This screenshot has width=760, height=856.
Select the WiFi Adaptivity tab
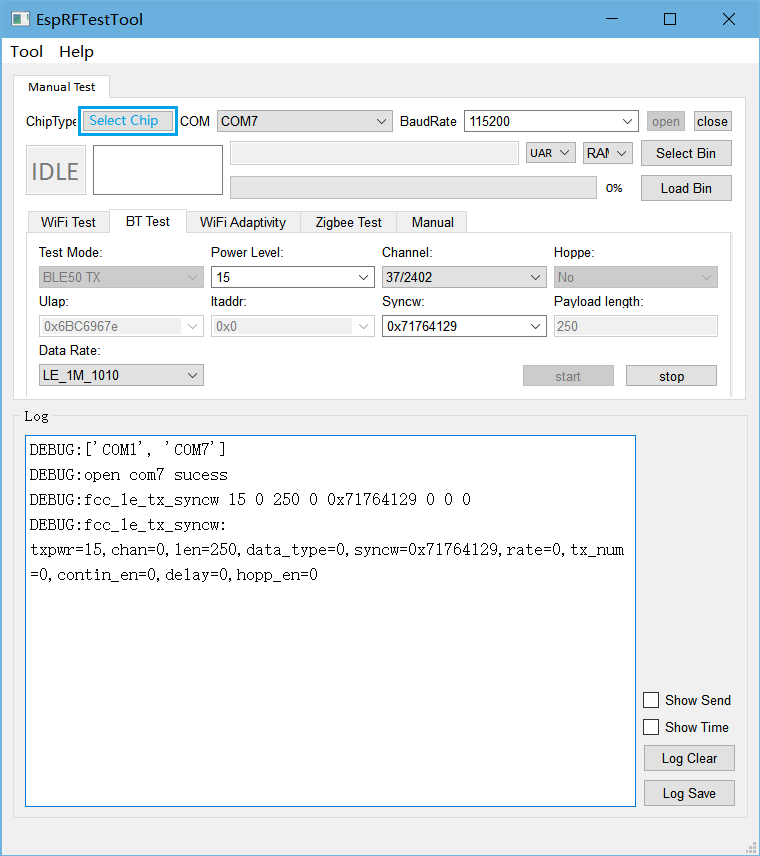(x=243, y=222)
